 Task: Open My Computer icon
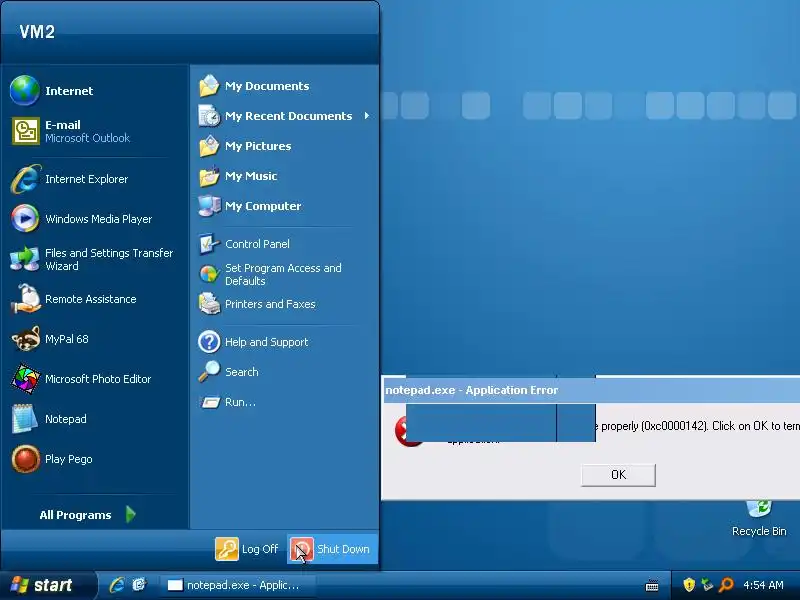[x=209, y=206]
